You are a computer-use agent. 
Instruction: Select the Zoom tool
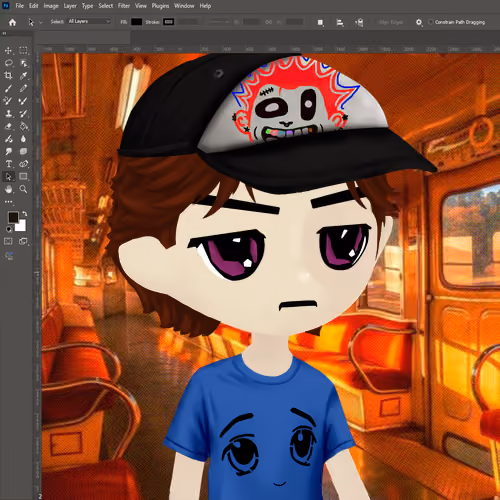[23, 189]
